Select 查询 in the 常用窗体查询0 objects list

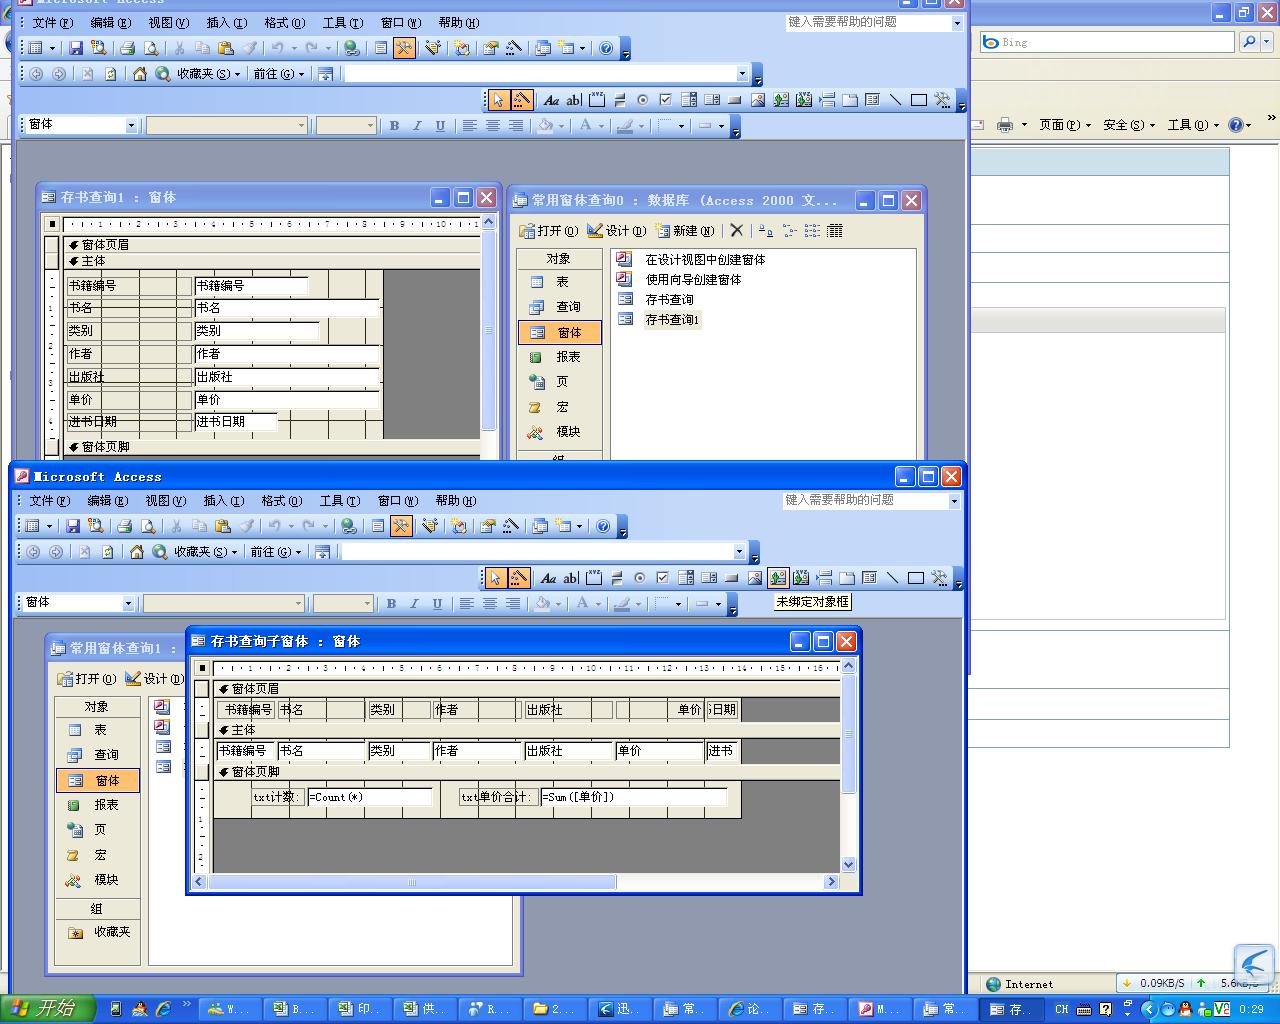click(x=558, y=307)
